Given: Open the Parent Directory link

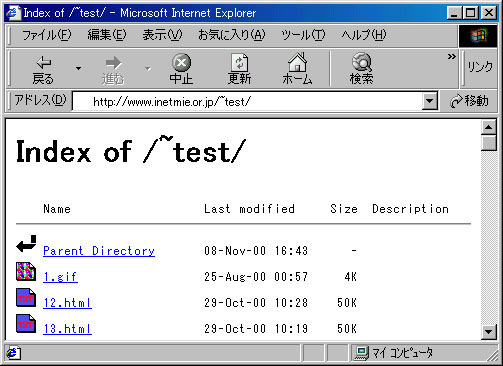Looking at the screenshot, I should [x=99, y=251].
